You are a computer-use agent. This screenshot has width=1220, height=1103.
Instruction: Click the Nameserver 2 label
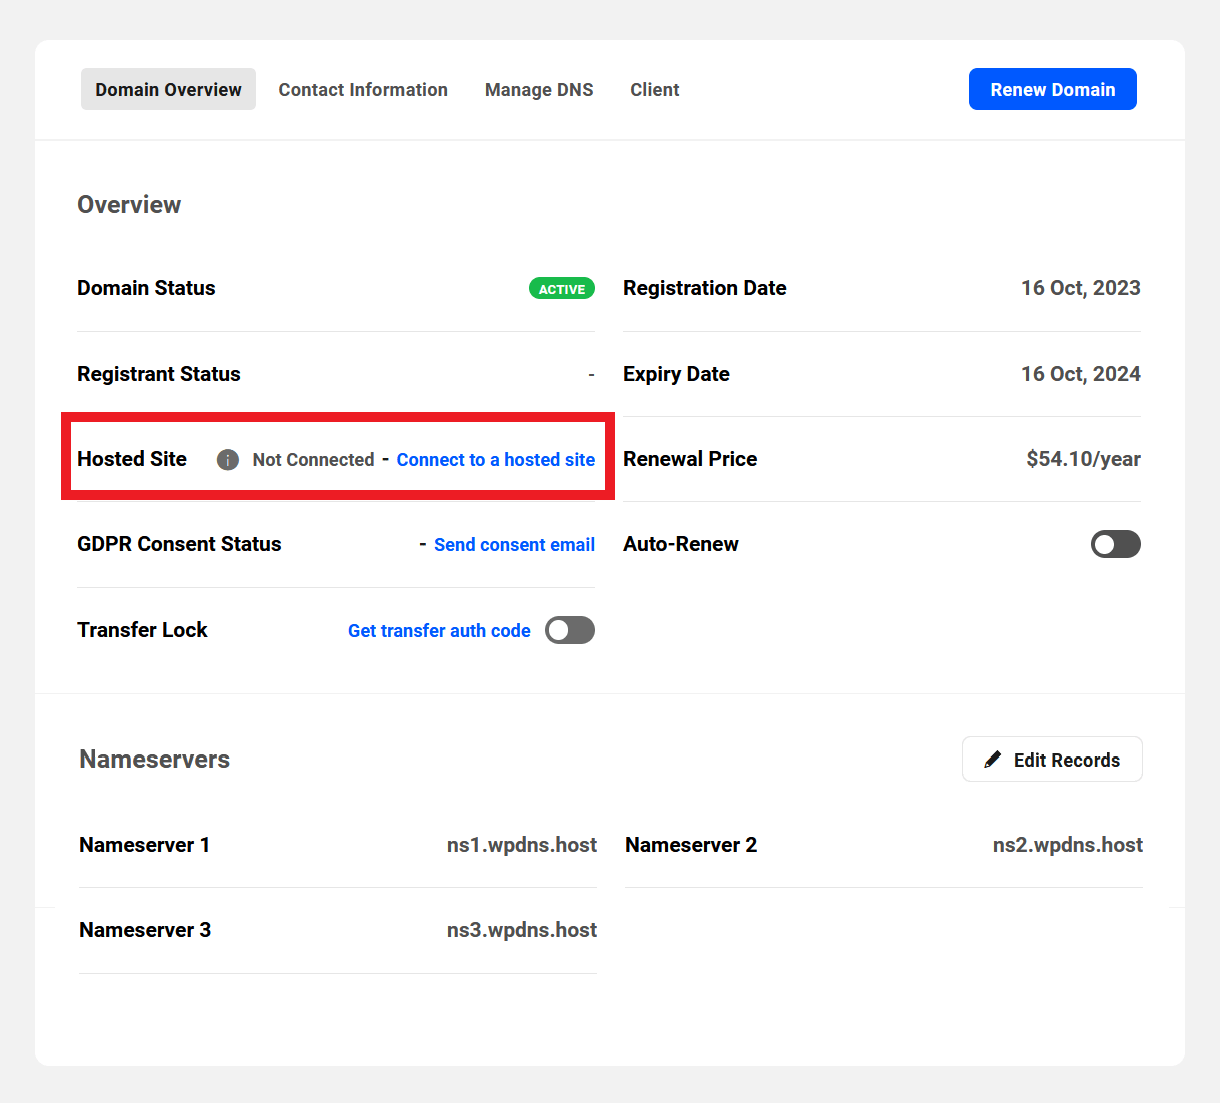point(691,845)
